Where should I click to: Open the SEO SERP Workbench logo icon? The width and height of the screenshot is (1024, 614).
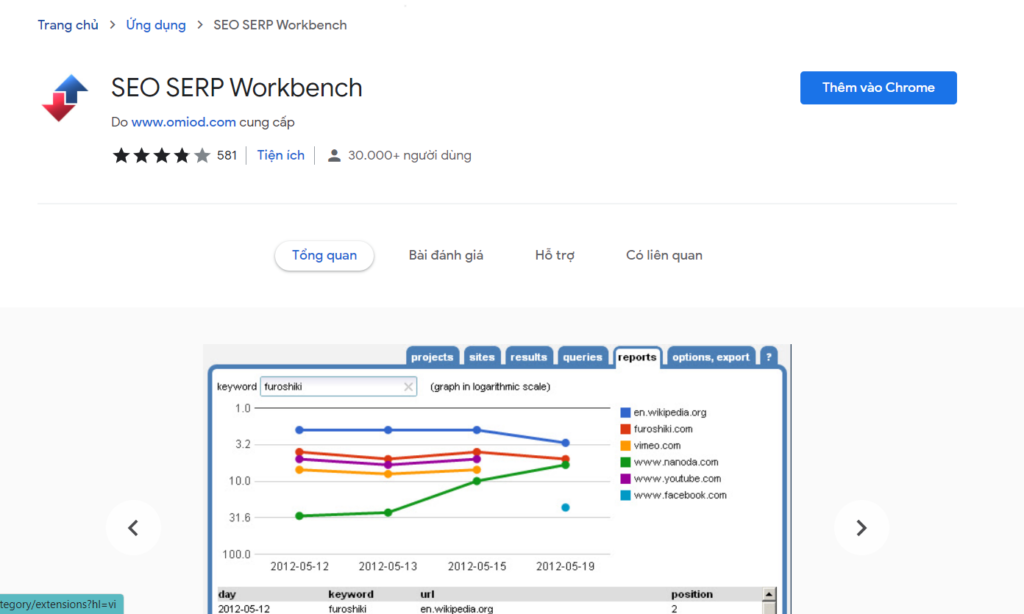click(x=65, y=97)
